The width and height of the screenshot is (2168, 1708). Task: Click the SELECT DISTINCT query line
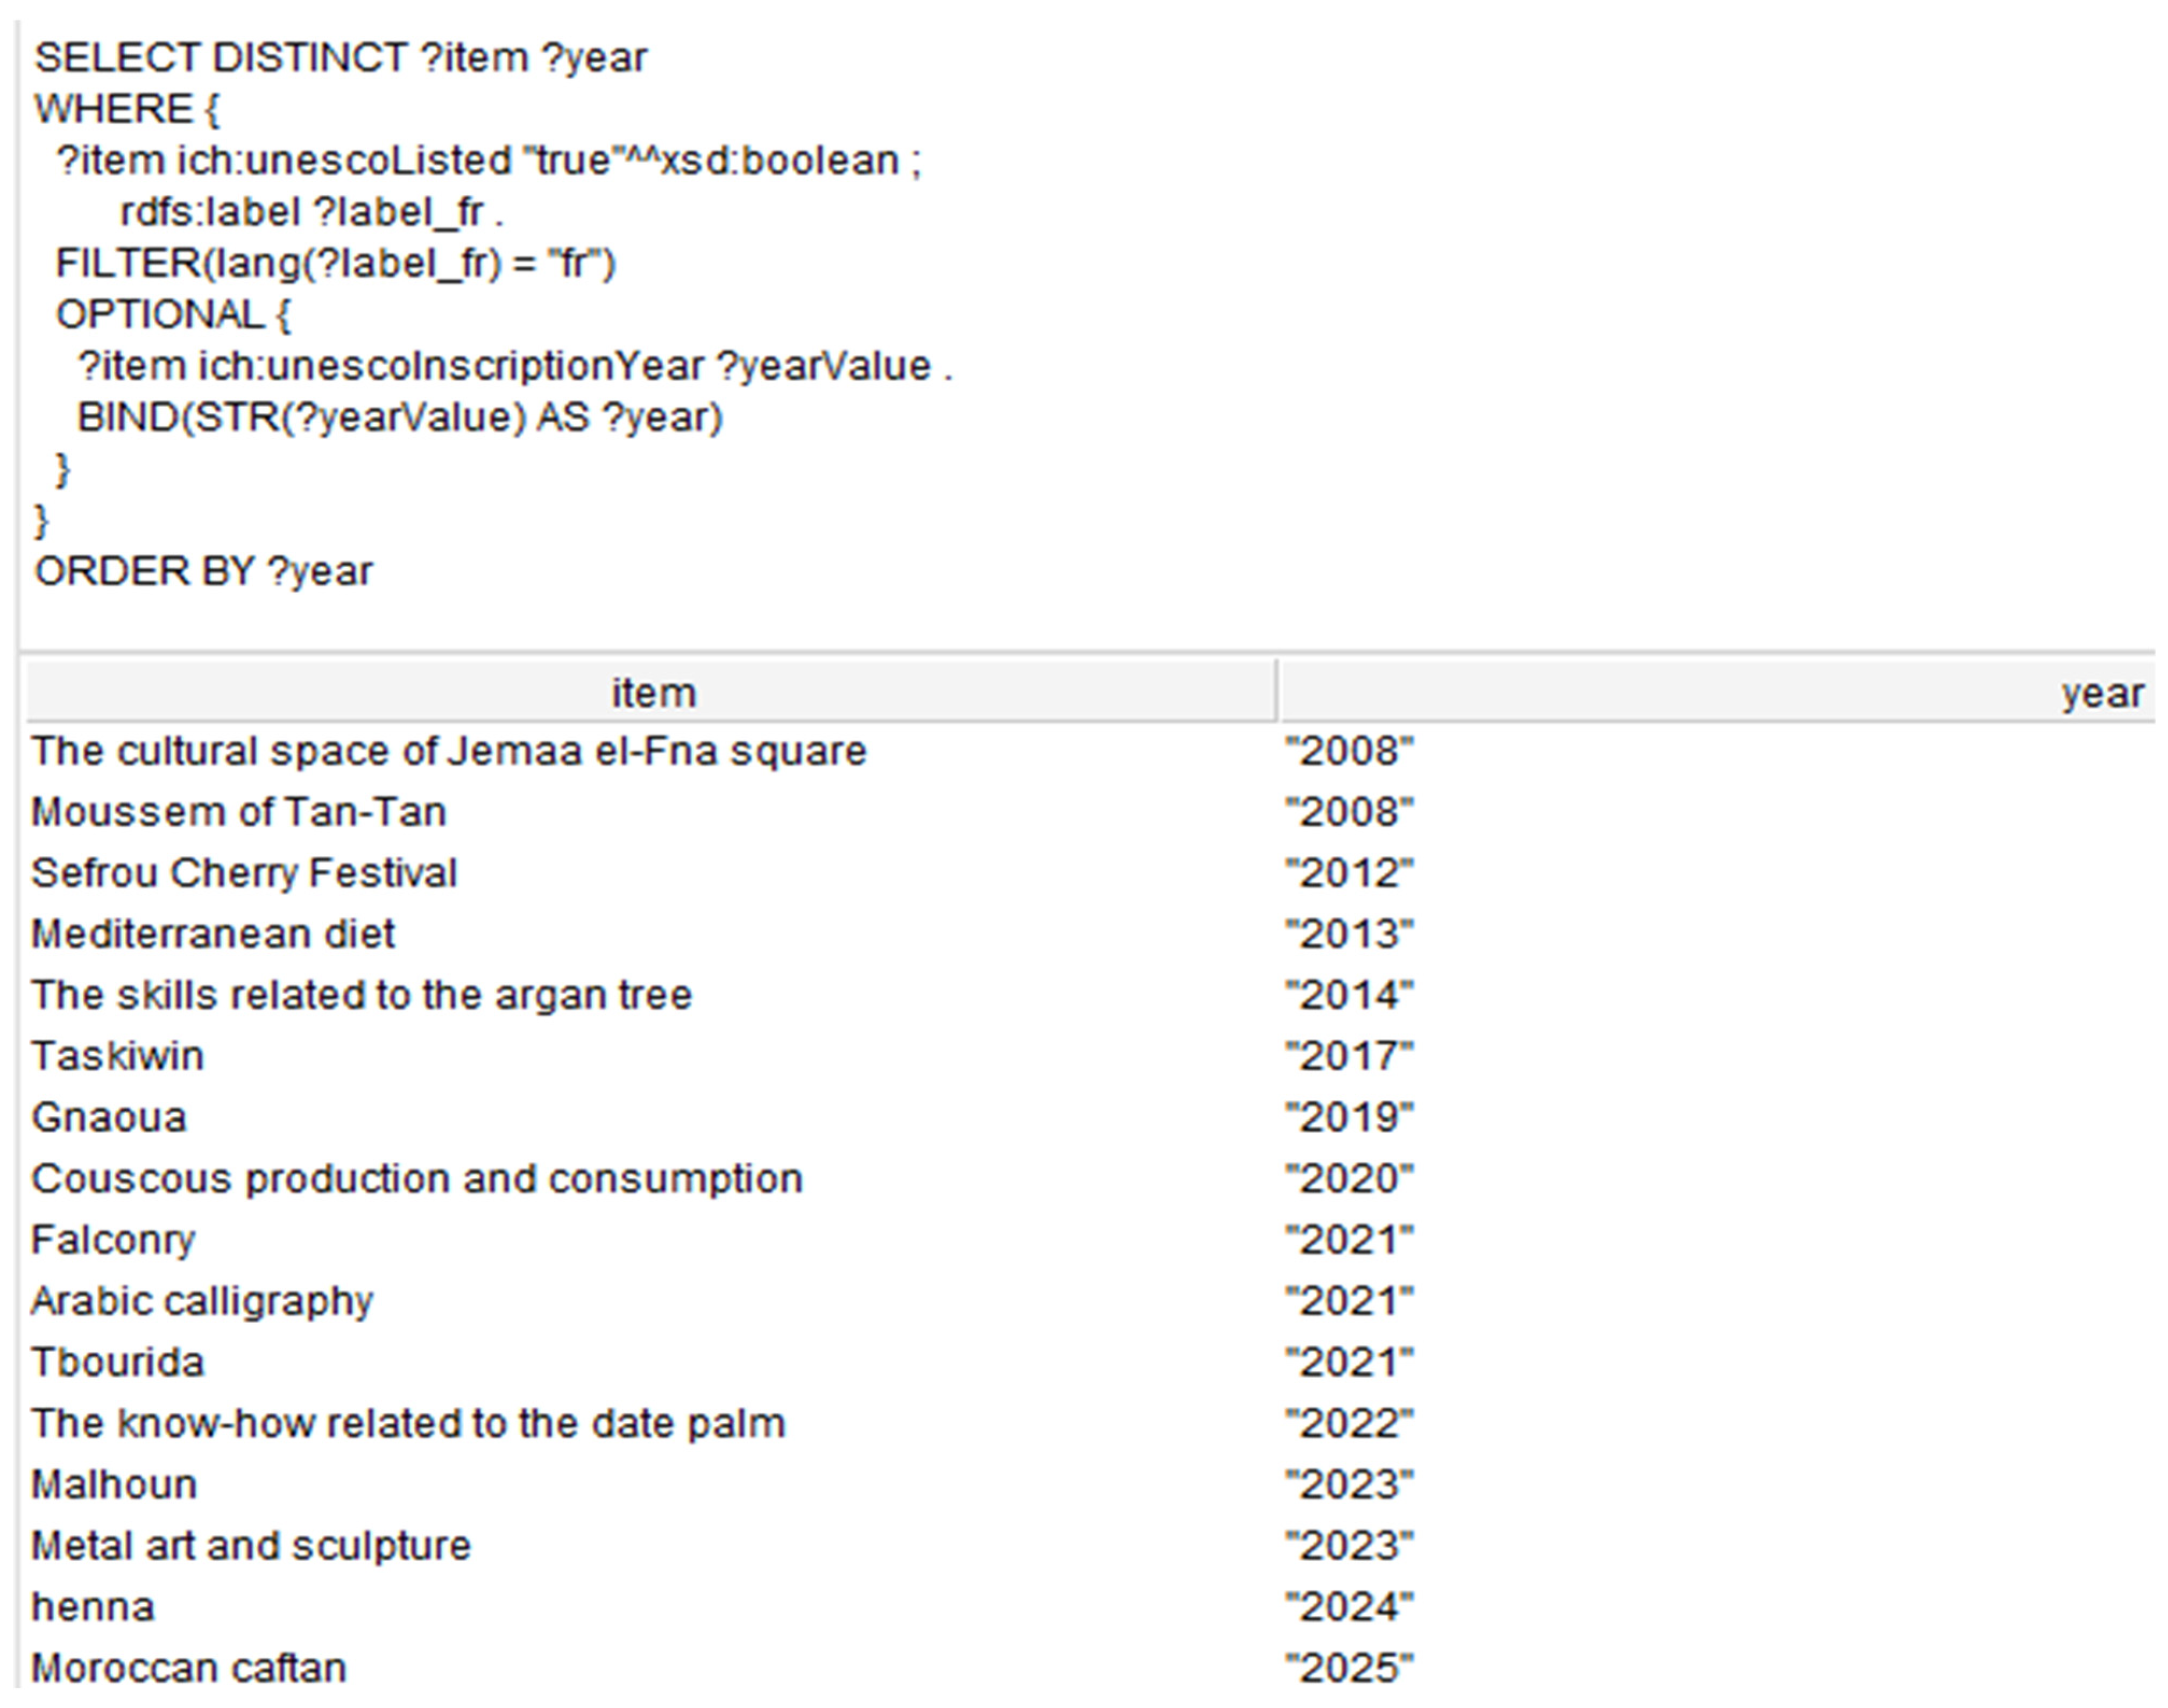[x=341, y=58]
